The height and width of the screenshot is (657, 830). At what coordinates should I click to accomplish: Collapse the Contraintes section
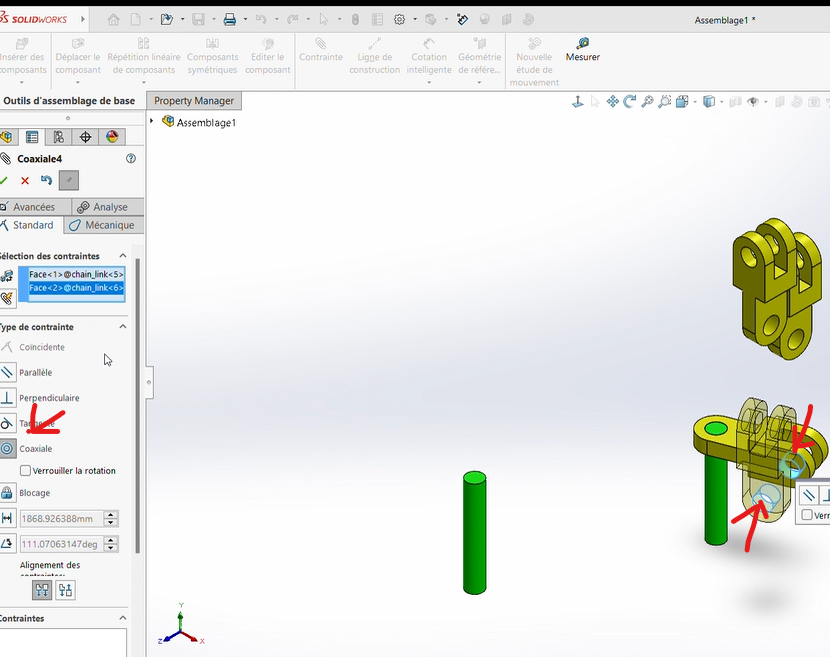point(123,618)
